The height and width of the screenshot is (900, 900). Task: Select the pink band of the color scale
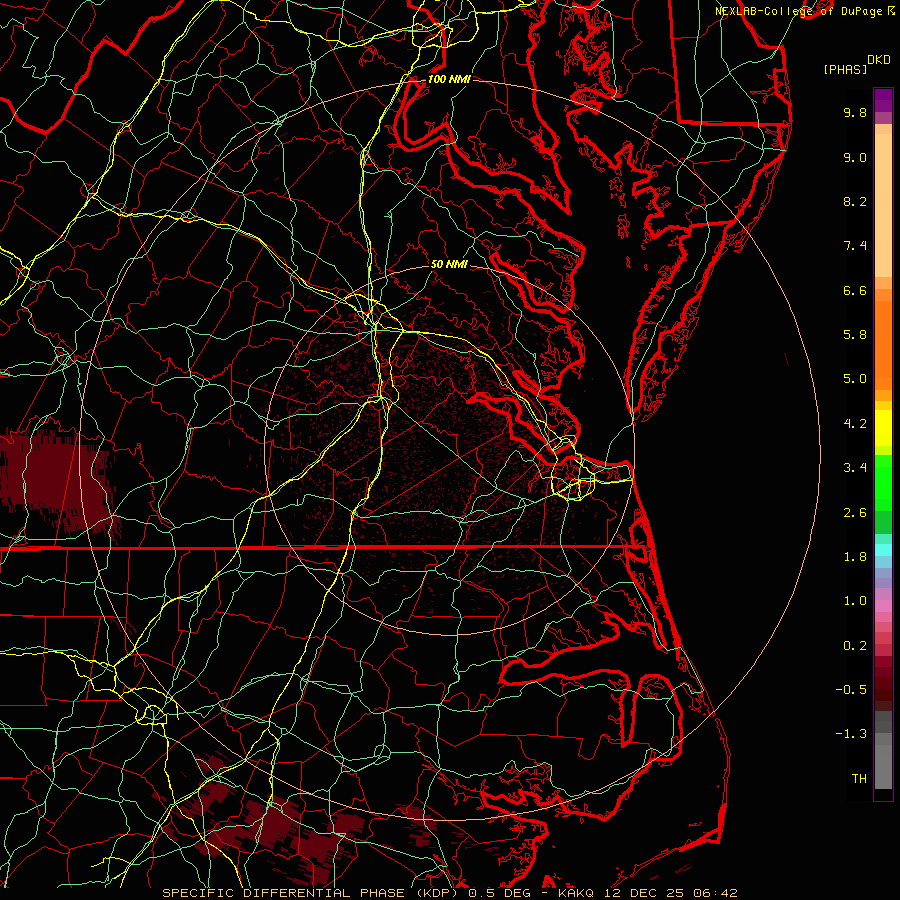pos(883,606)
